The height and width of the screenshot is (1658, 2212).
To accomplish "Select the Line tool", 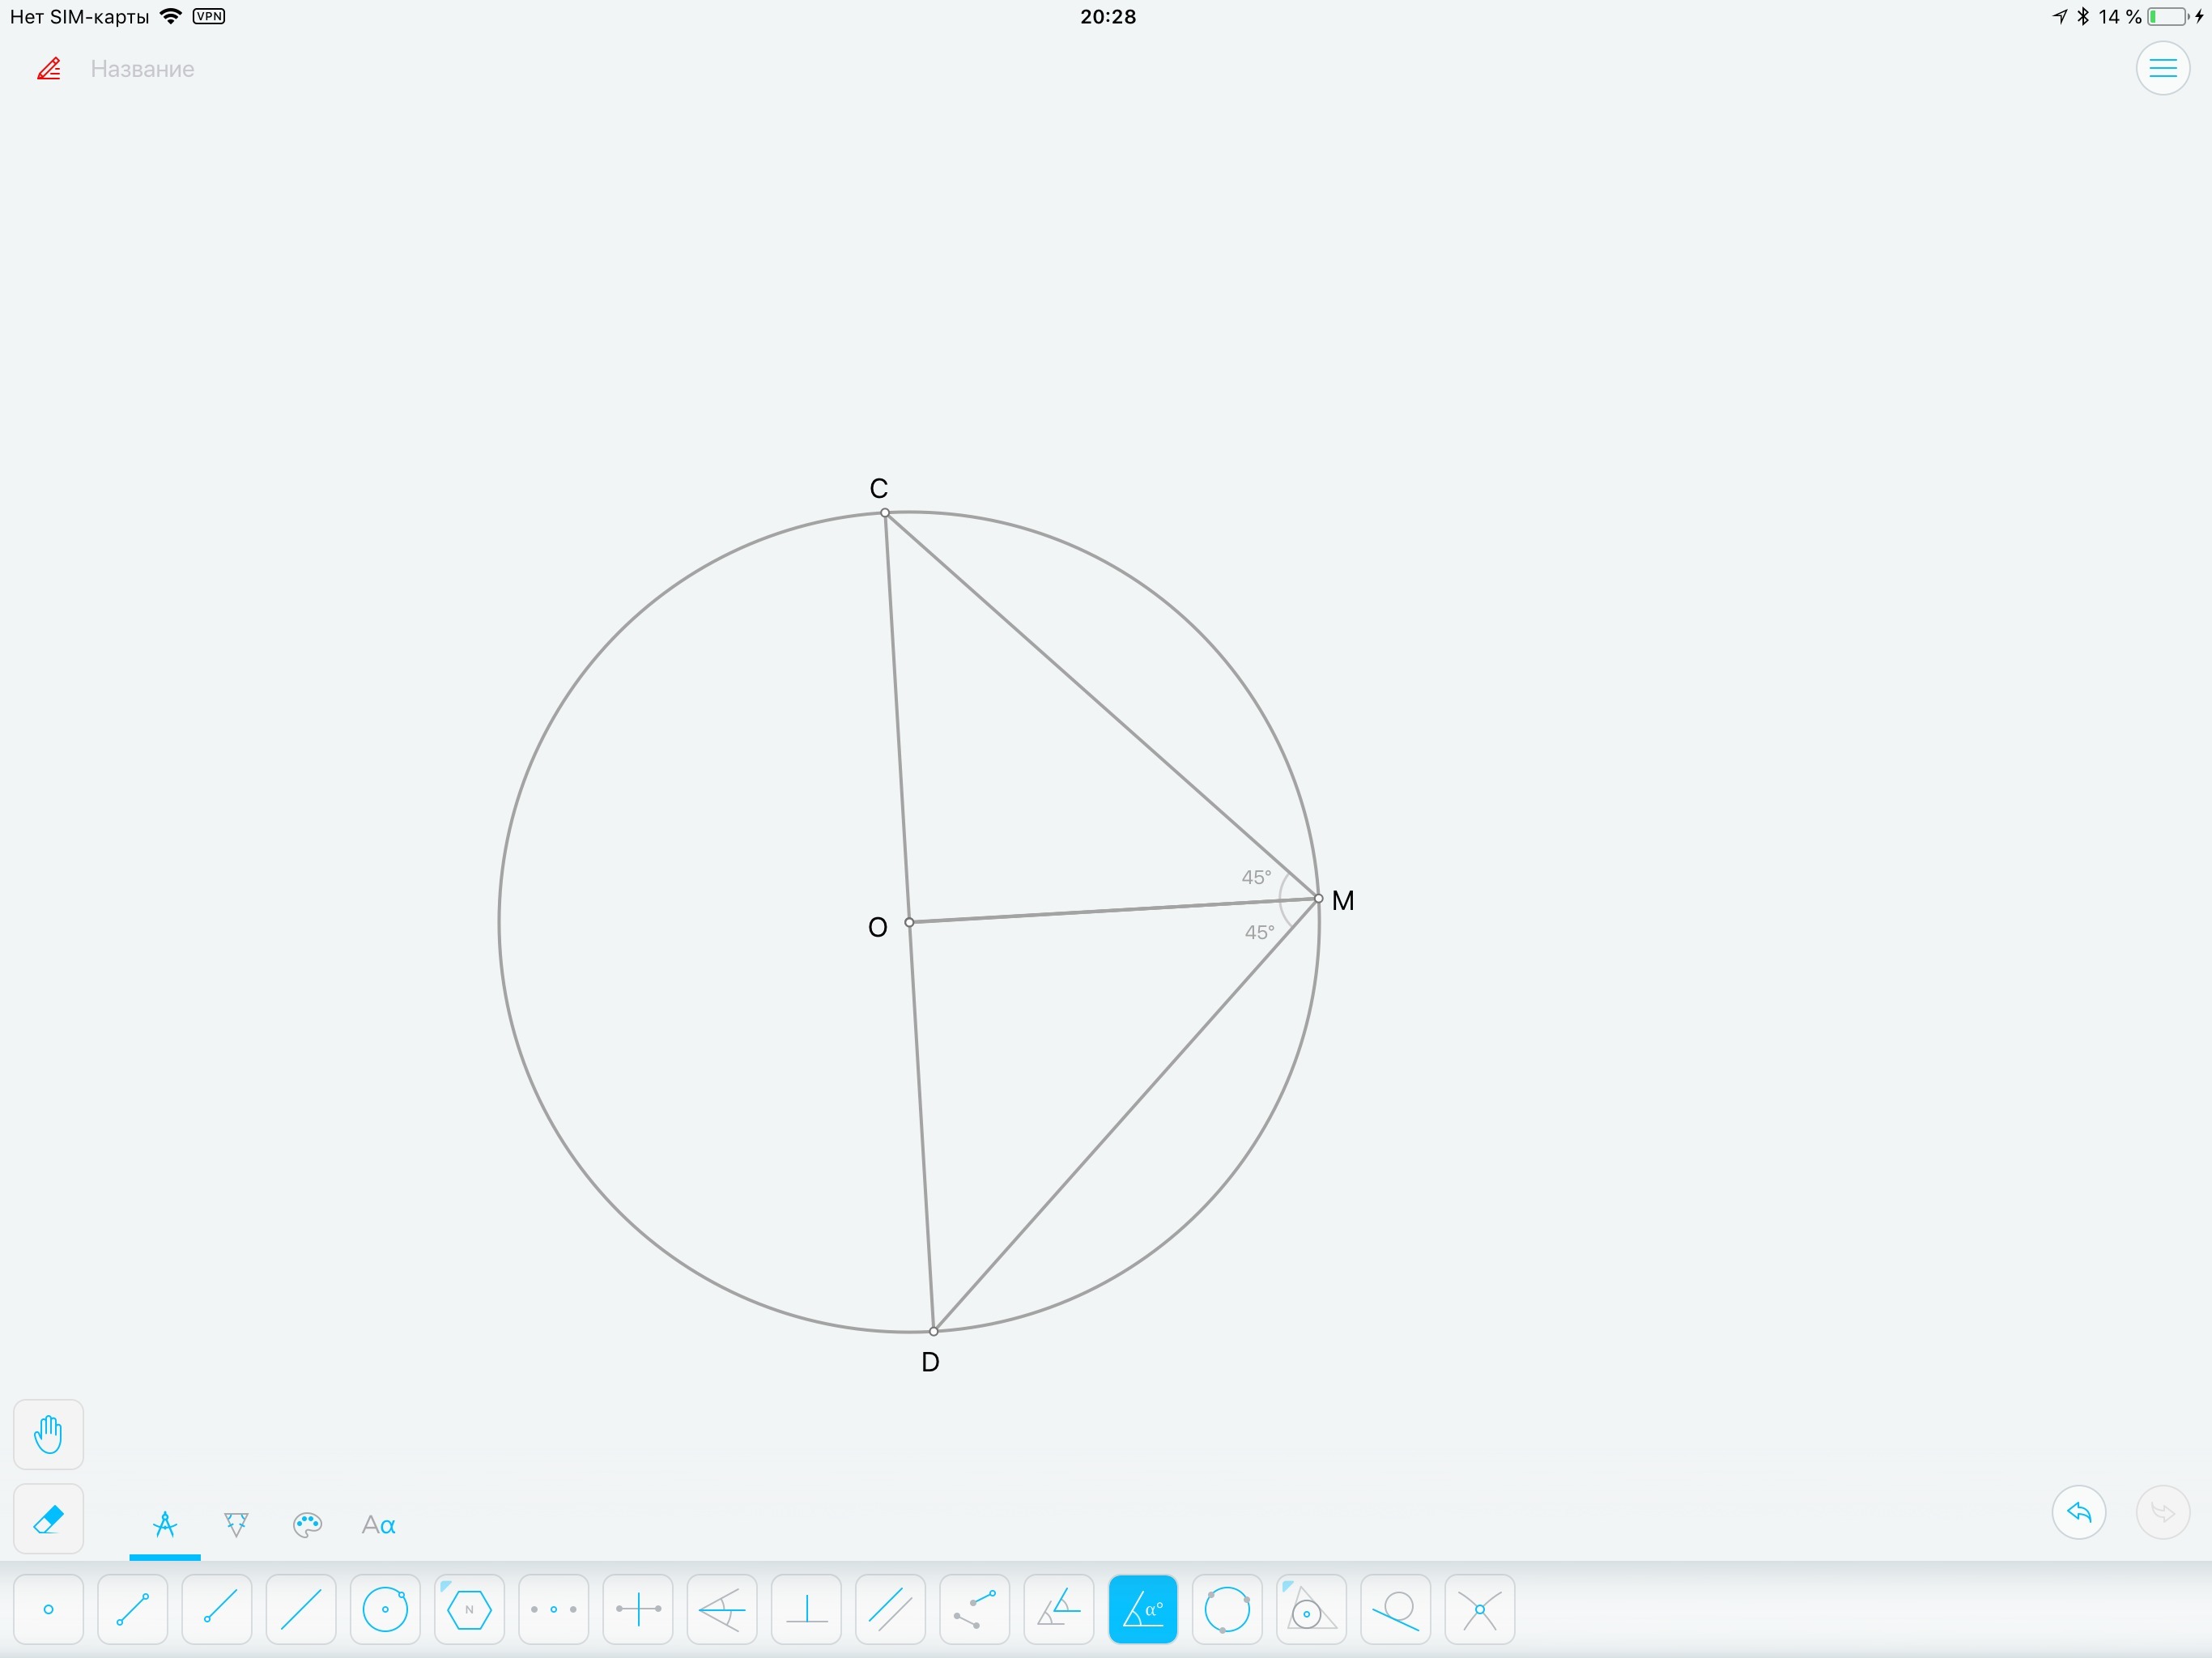I will (x=301, y=1609).
